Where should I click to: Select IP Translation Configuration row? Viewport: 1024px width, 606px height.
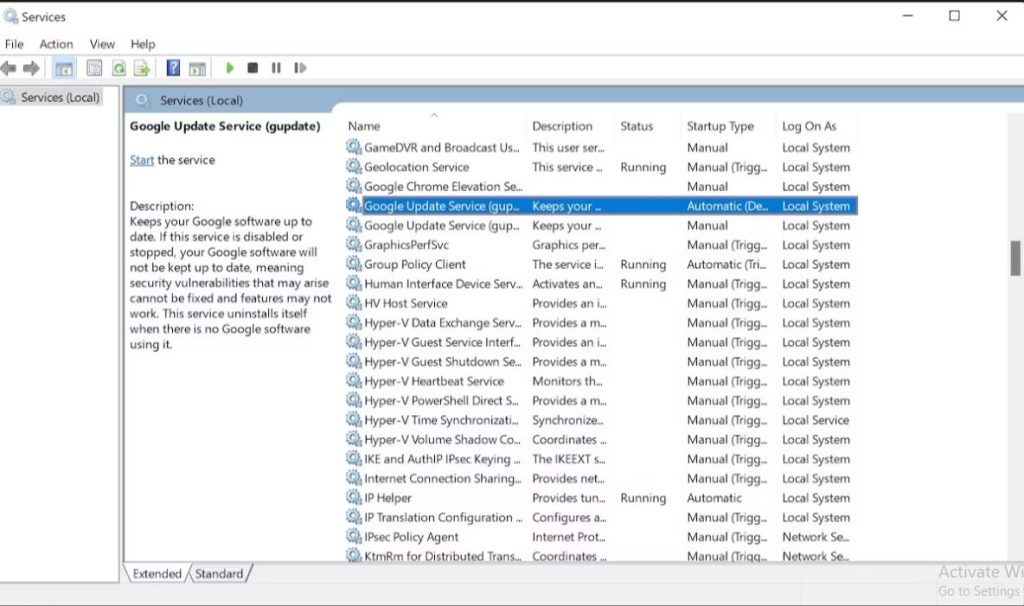[601, 518]
